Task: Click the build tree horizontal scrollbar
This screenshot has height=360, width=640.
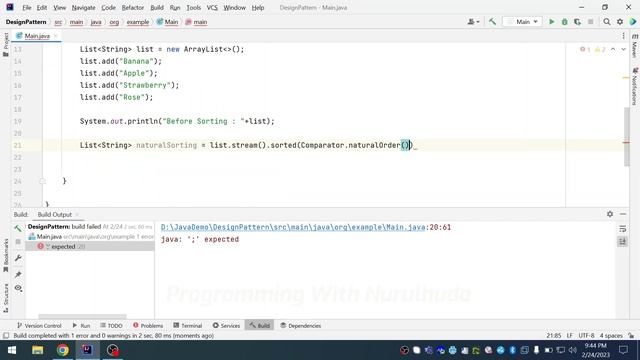Action: click(82, 316)
